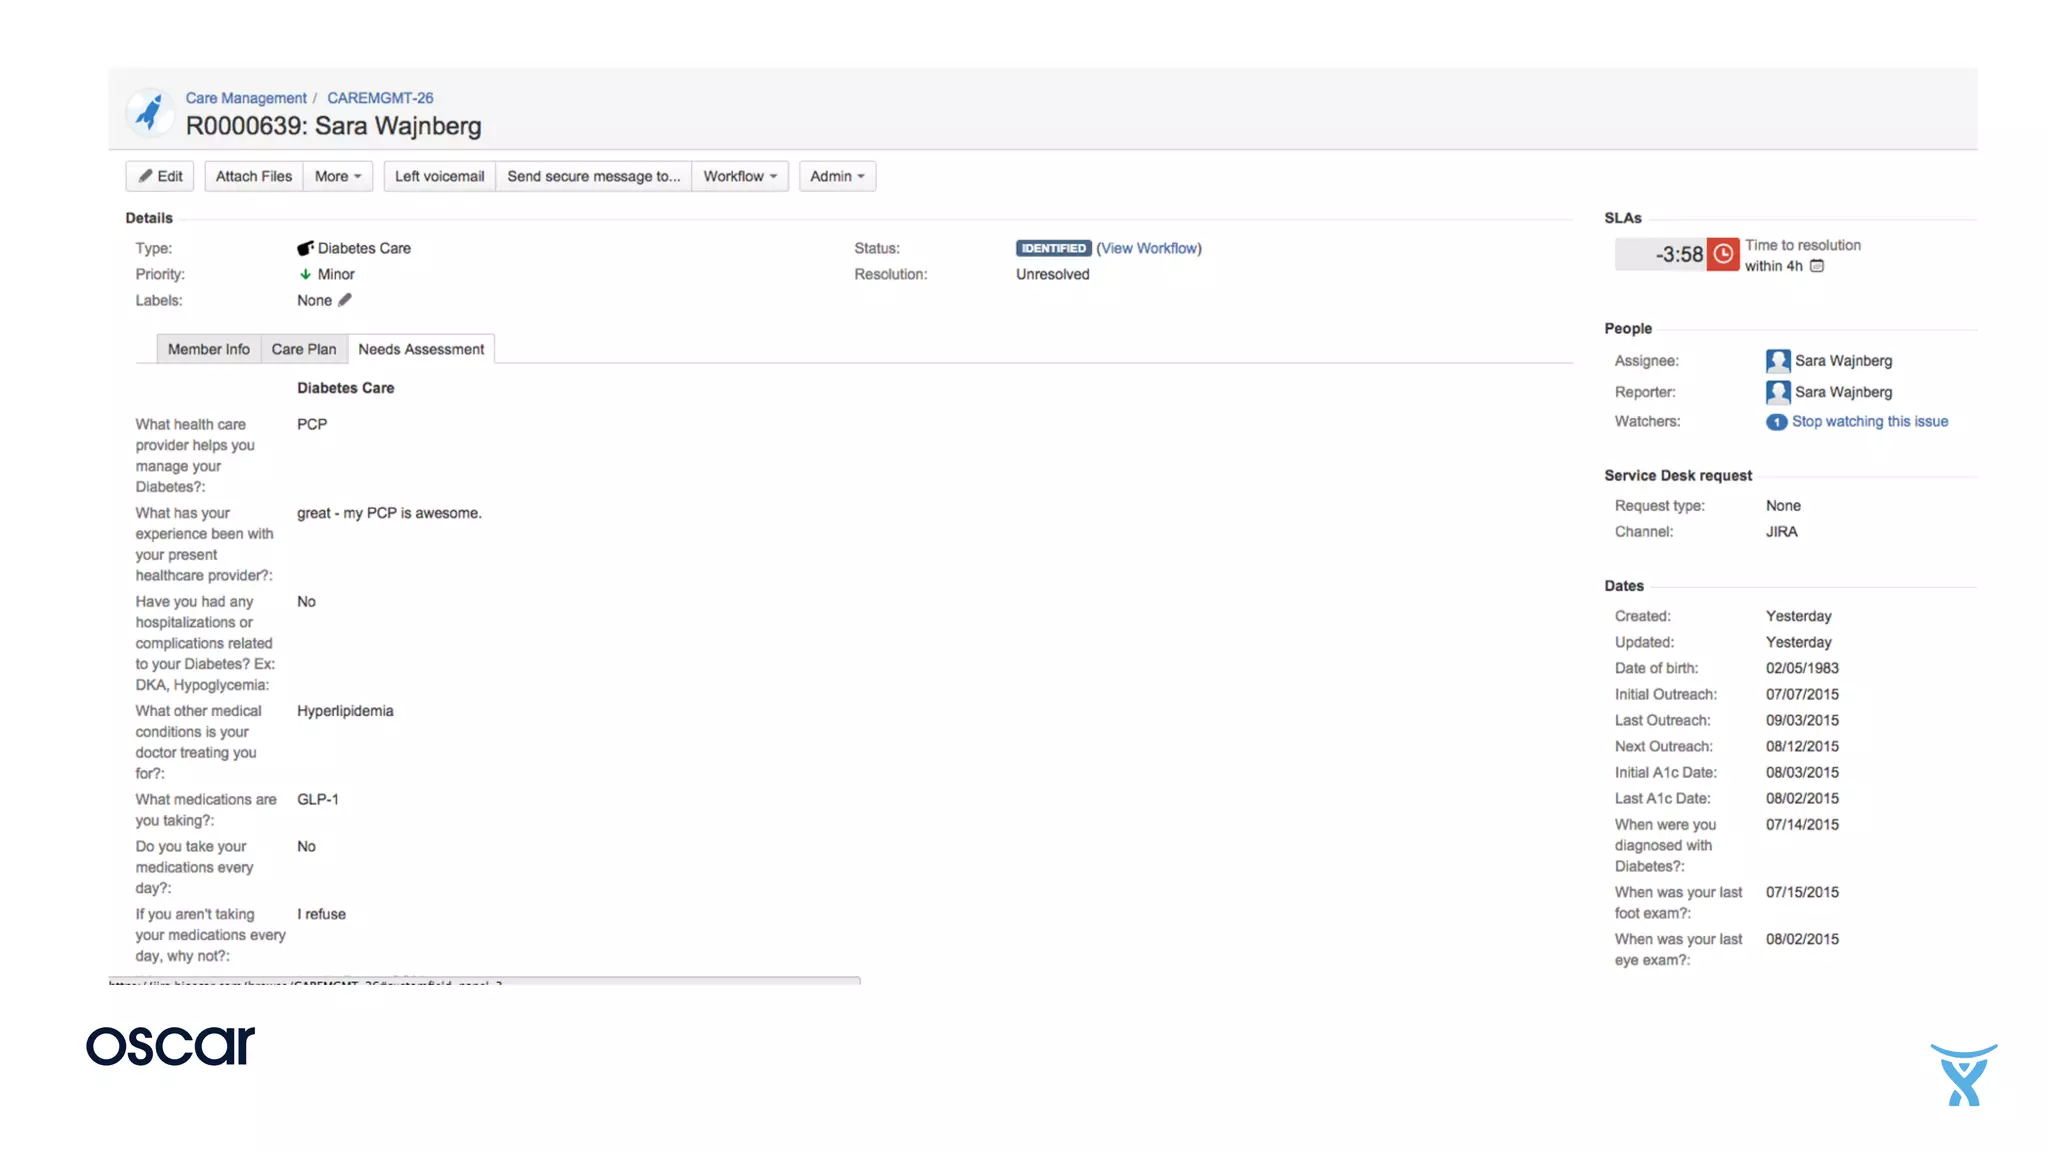Expand the Workflow dropdown
The height and width of the screenshot is (1152, 2048).
(x=739, y=176)
